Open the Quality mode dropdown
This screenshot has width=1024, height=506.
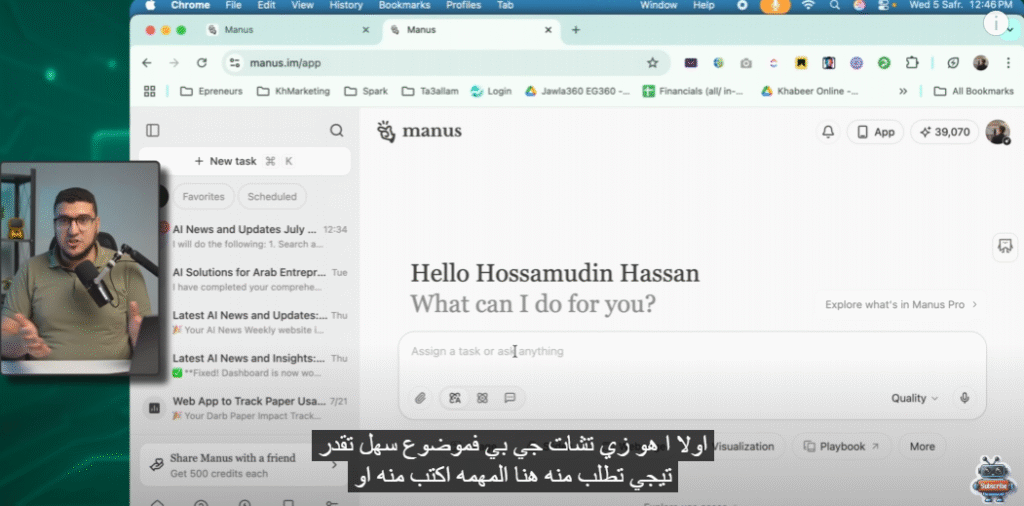click(914, 398)
